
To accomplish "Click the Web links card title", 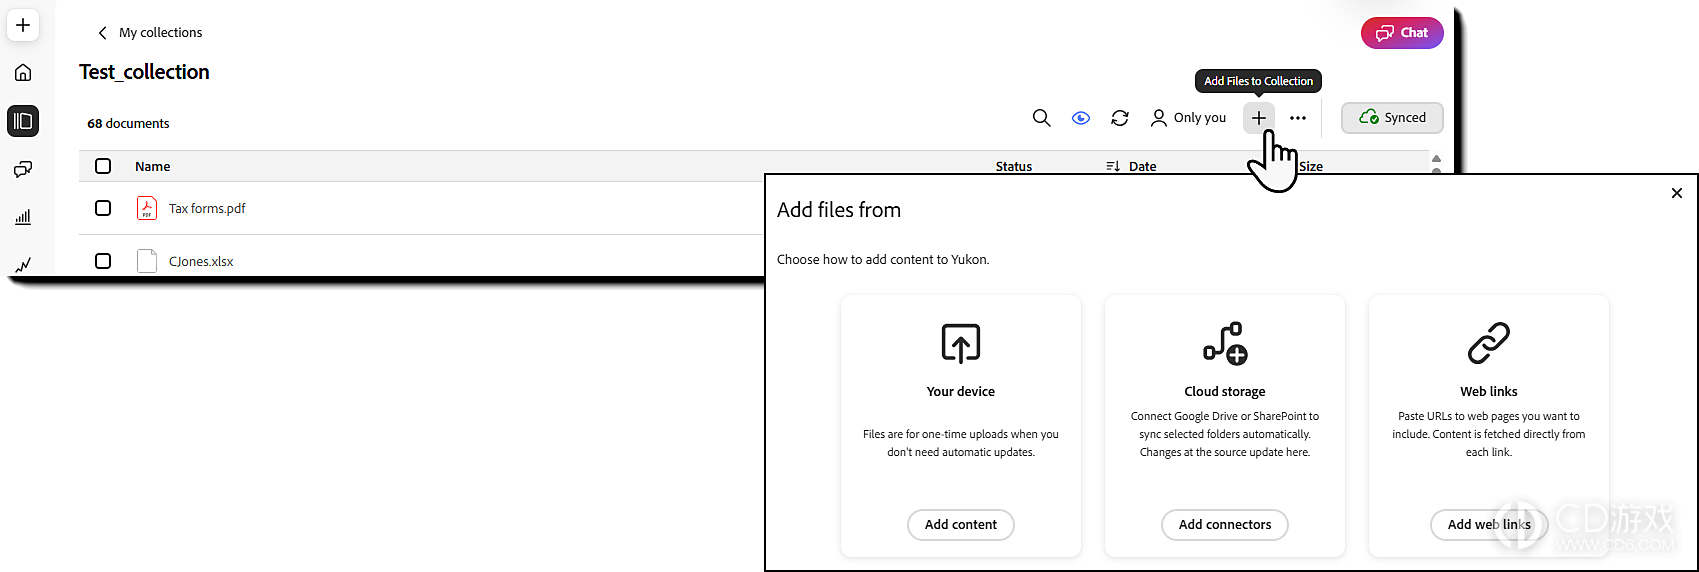I will 1489,392.
